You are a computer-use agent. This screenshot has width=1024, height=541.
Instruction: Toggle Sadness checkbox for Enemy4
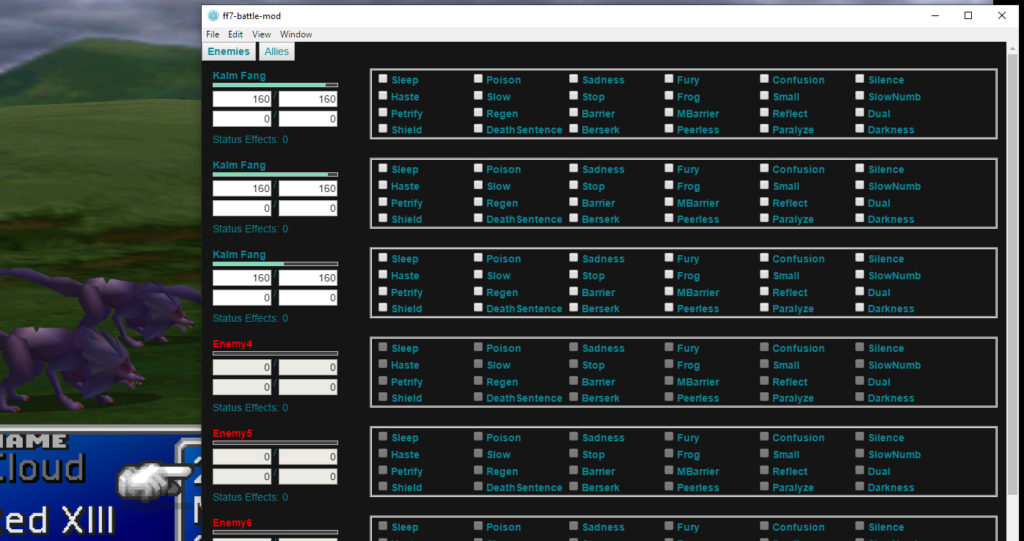coord(573,348)
